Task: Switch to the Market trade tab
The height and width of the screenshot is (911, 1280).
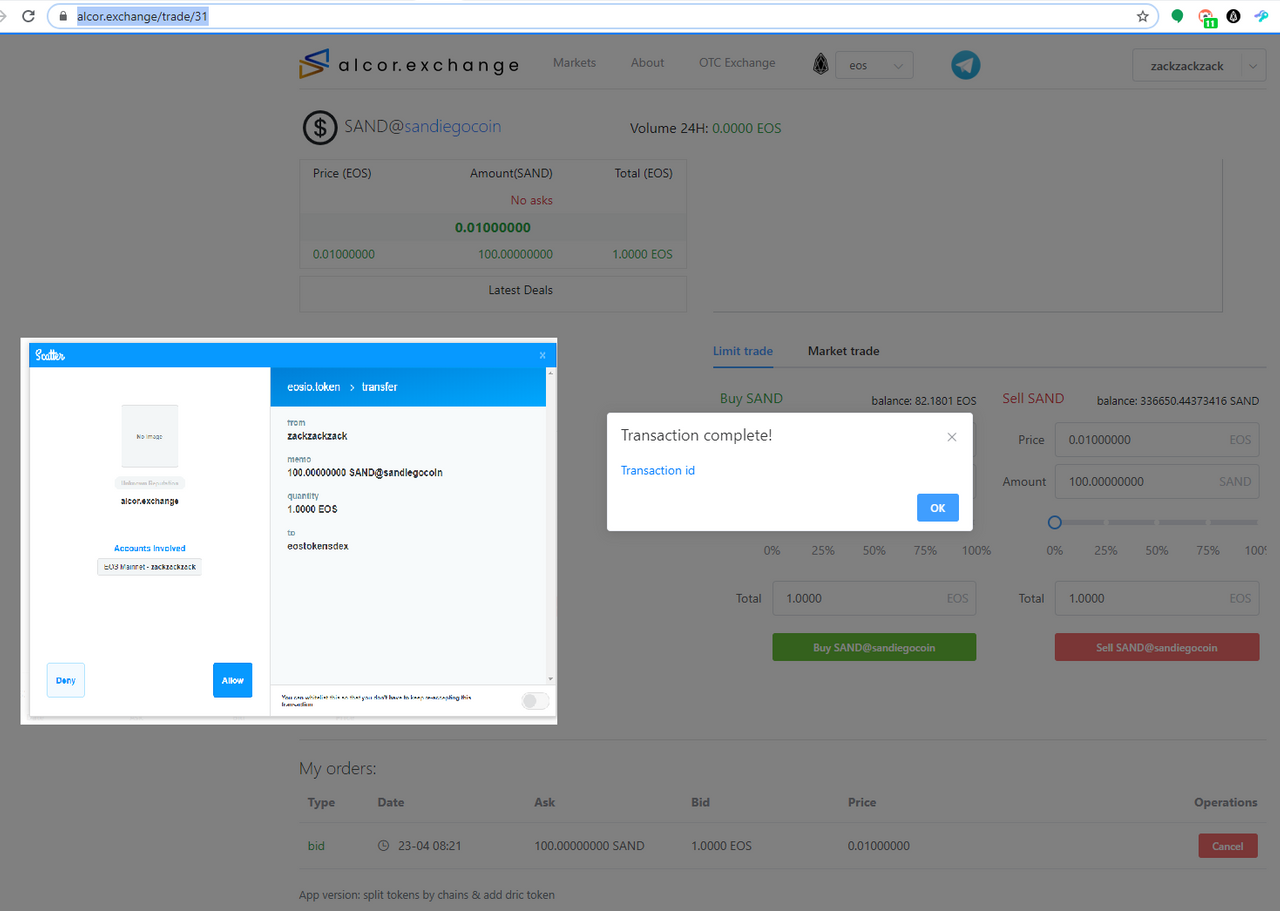Action: click(844, 351)
